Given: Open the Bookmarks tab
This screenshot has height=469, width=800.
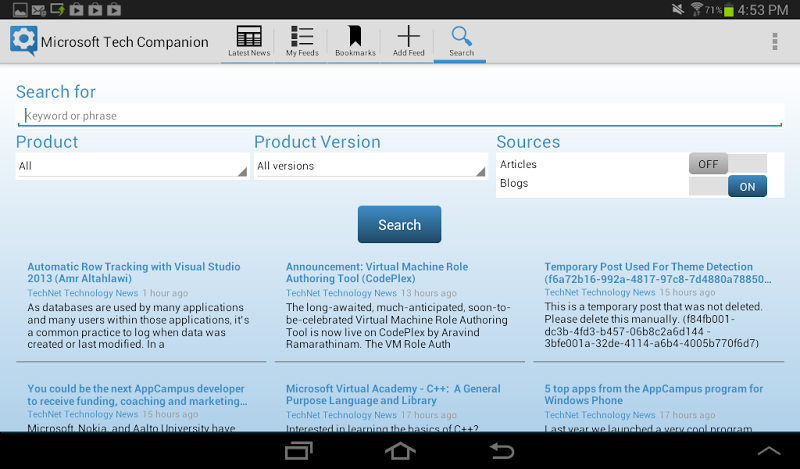Looking at the screenshot, I should click(x=355, y=41).
